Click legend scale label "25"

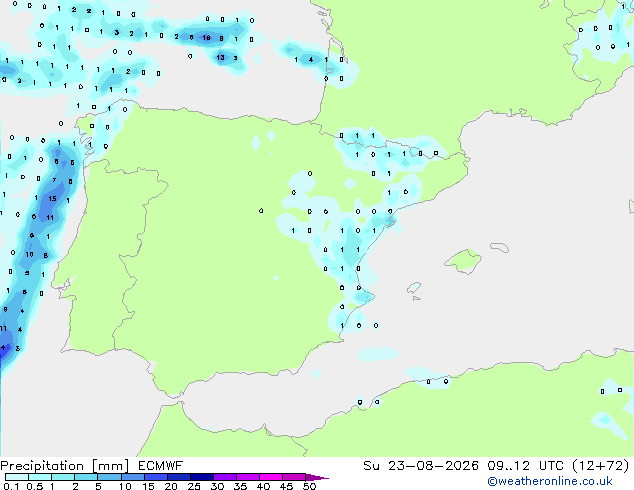coord(194,486)
